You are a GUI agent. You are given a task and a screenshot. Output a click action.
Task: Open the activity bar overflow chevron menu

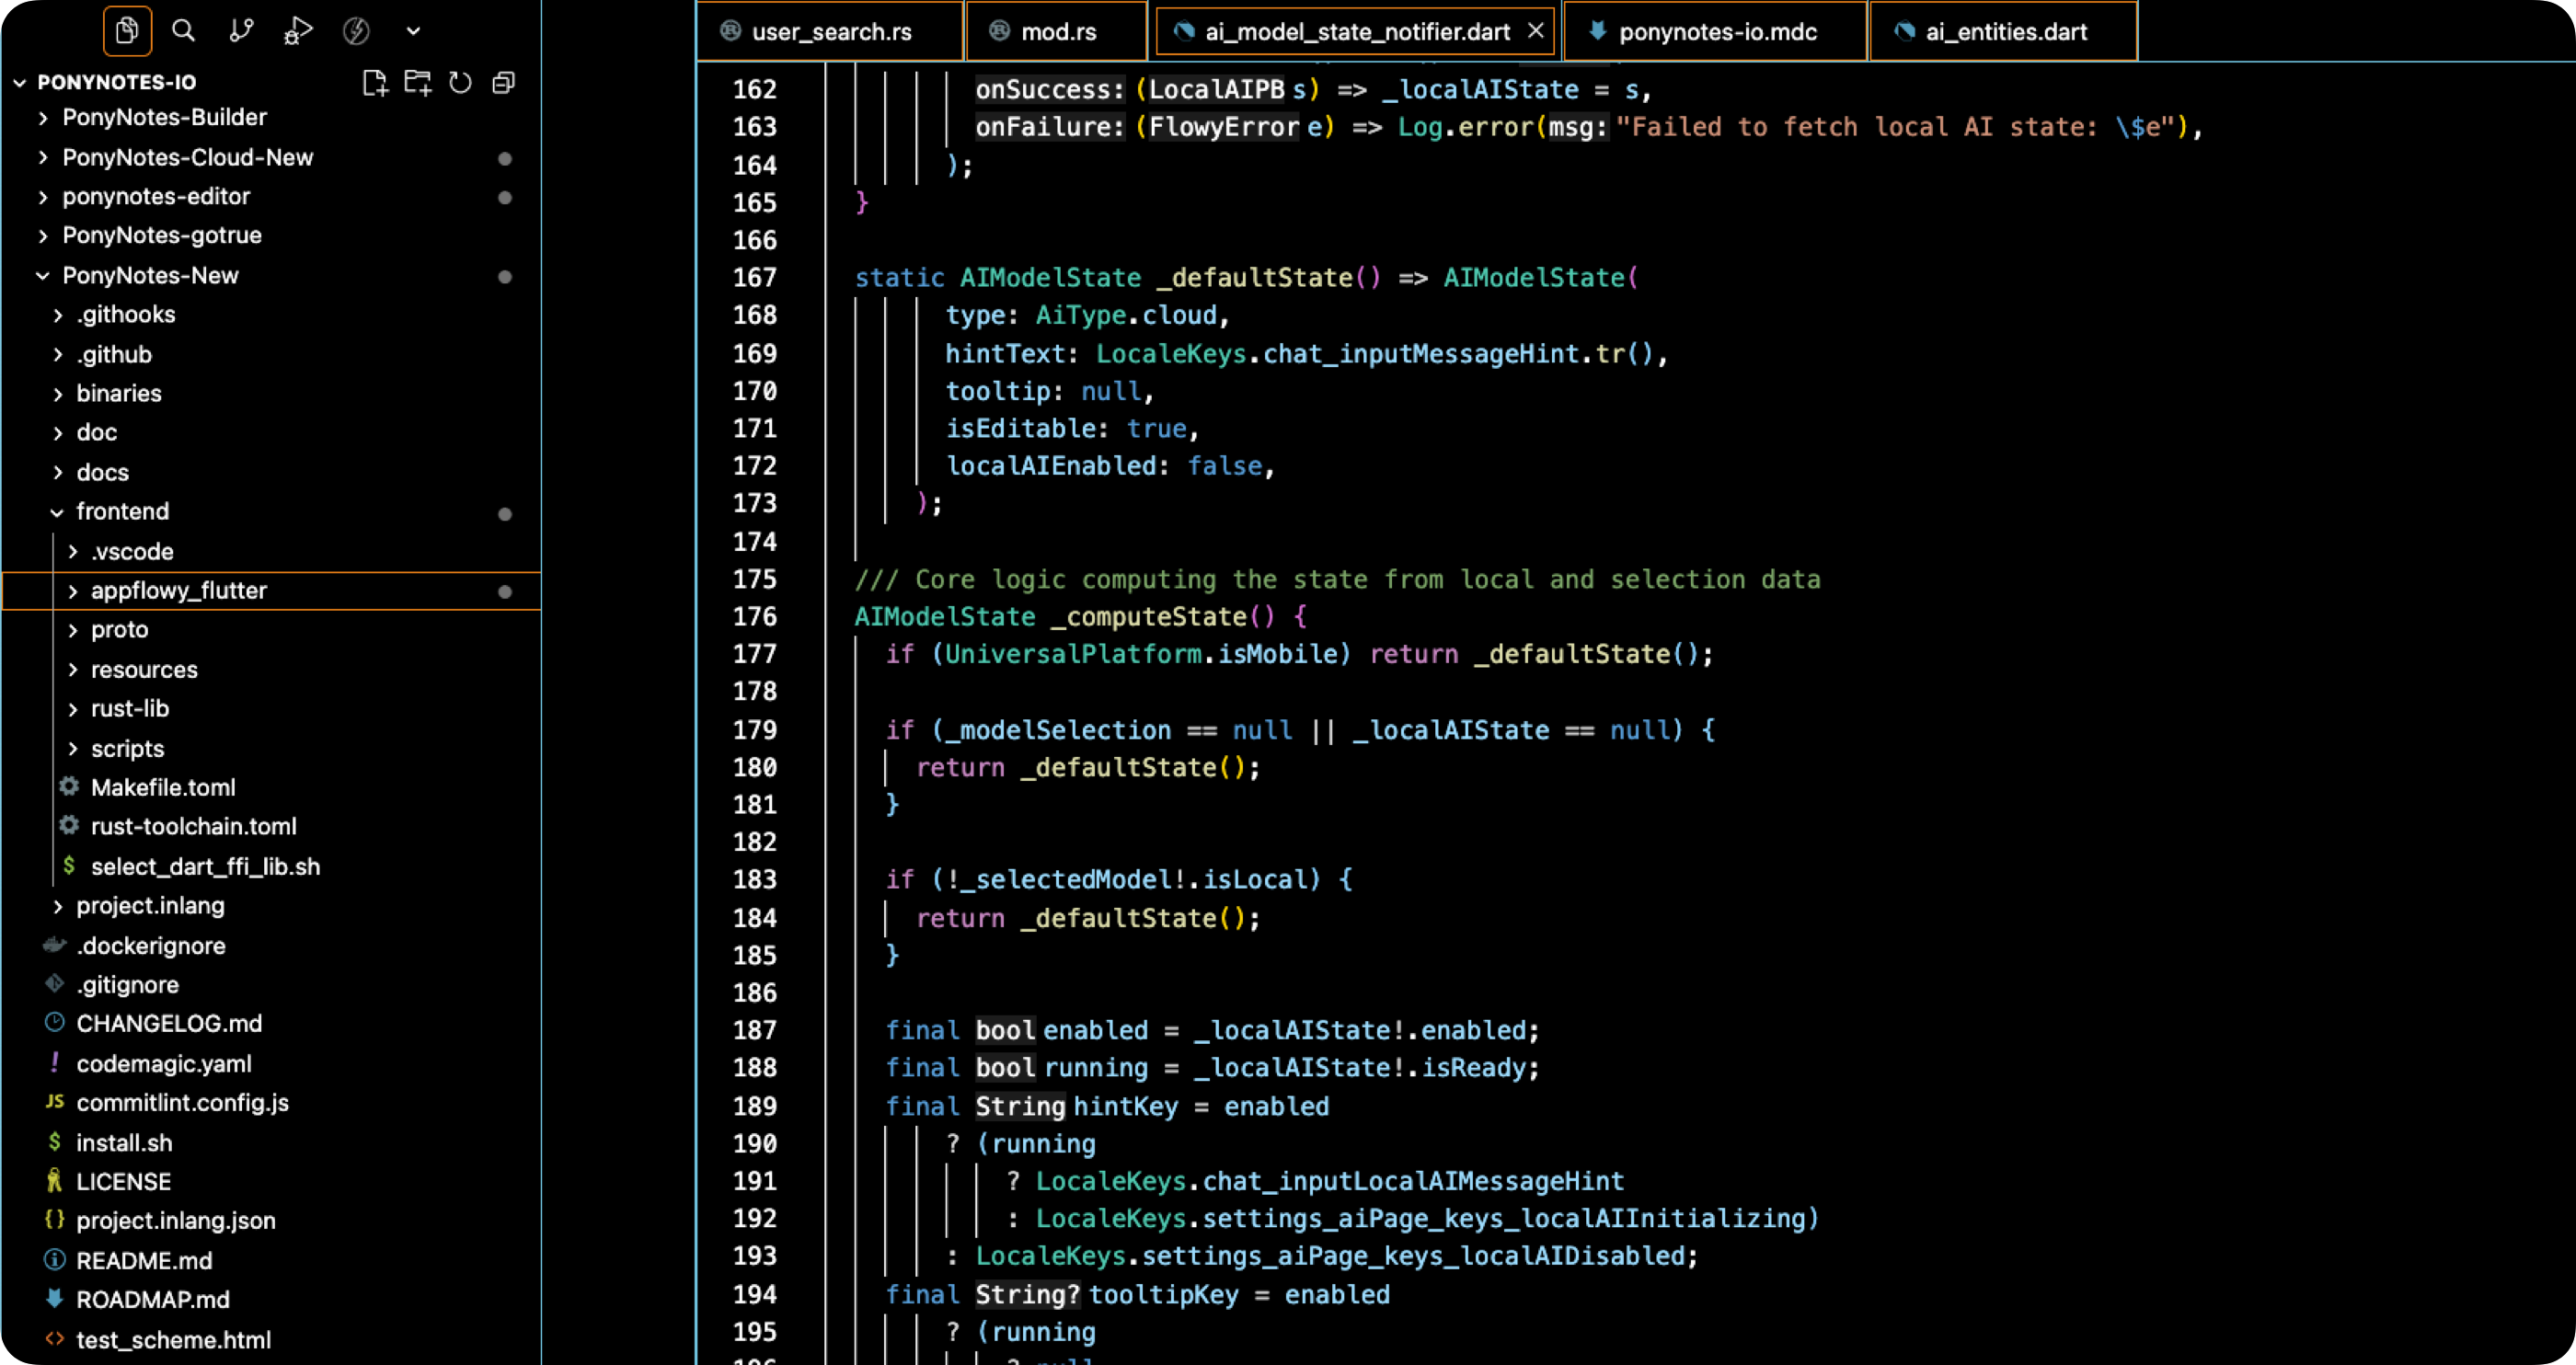[413, 30]
